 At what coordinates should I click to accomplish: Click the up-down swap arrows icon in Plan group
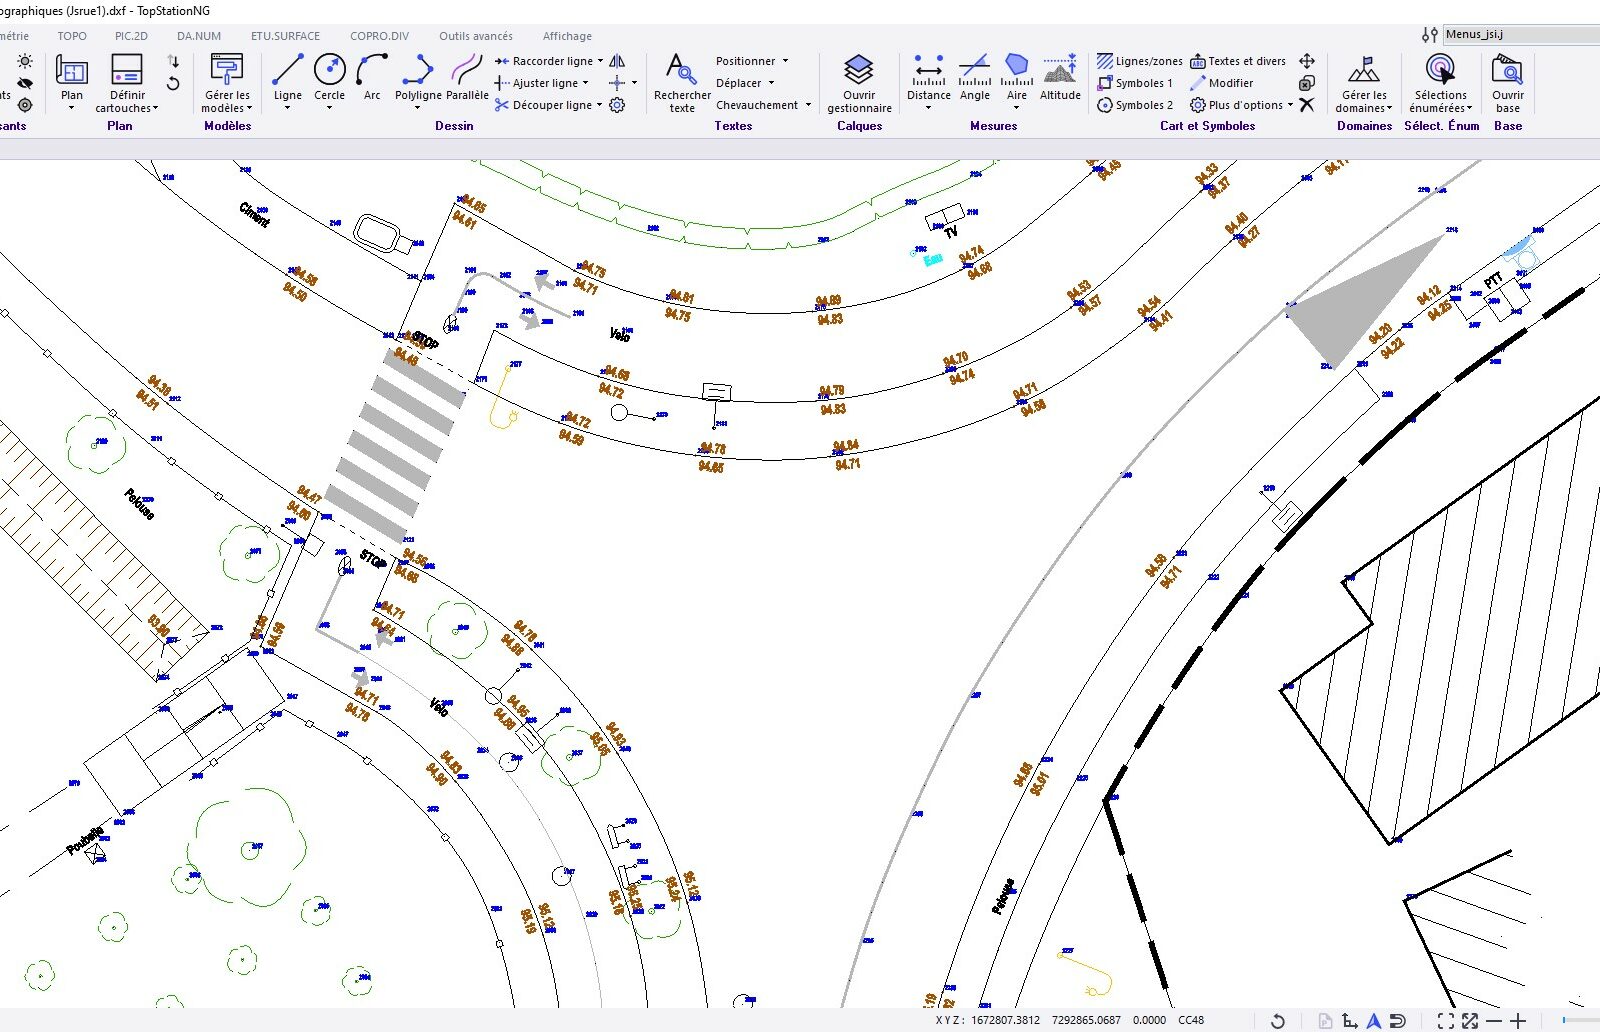point(173,61)
